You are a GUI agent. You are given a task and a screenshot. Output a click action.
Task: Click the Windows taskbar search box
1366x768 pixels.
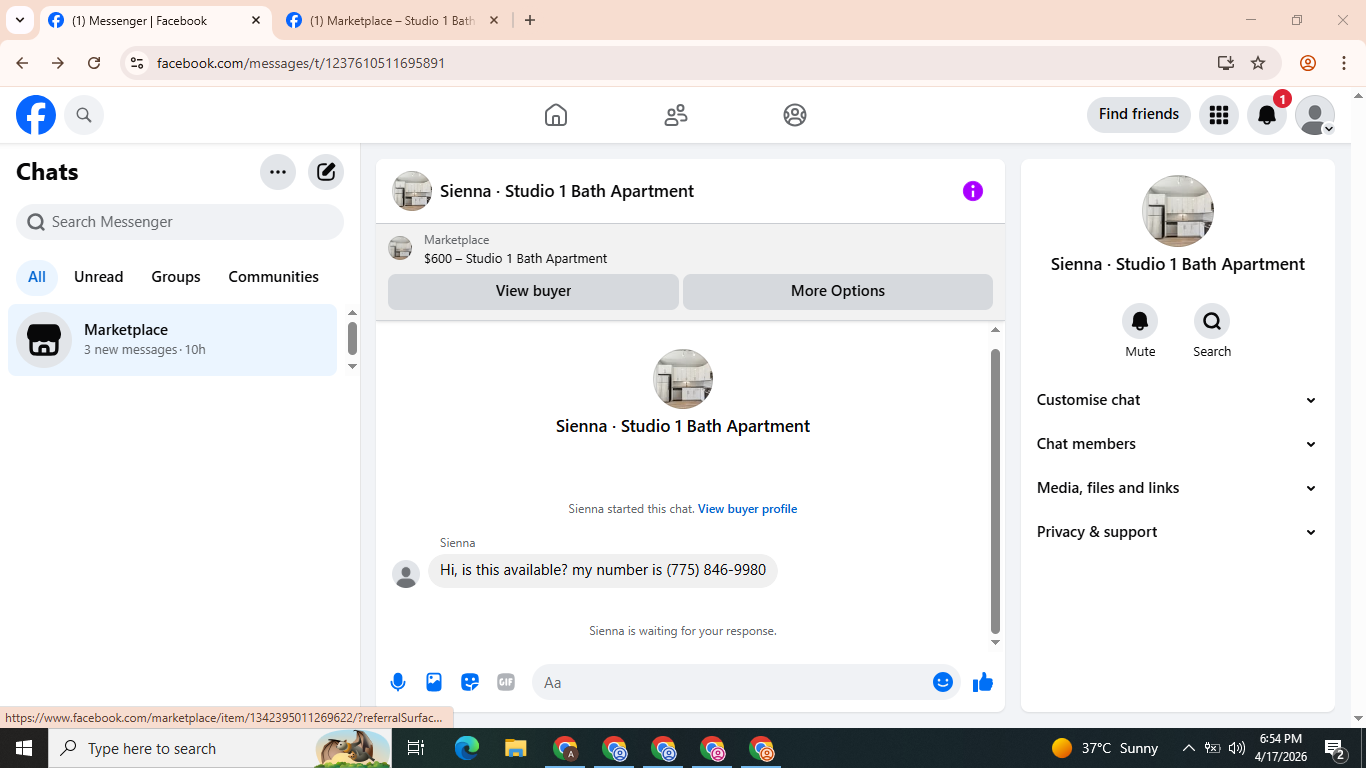point(221,748)
